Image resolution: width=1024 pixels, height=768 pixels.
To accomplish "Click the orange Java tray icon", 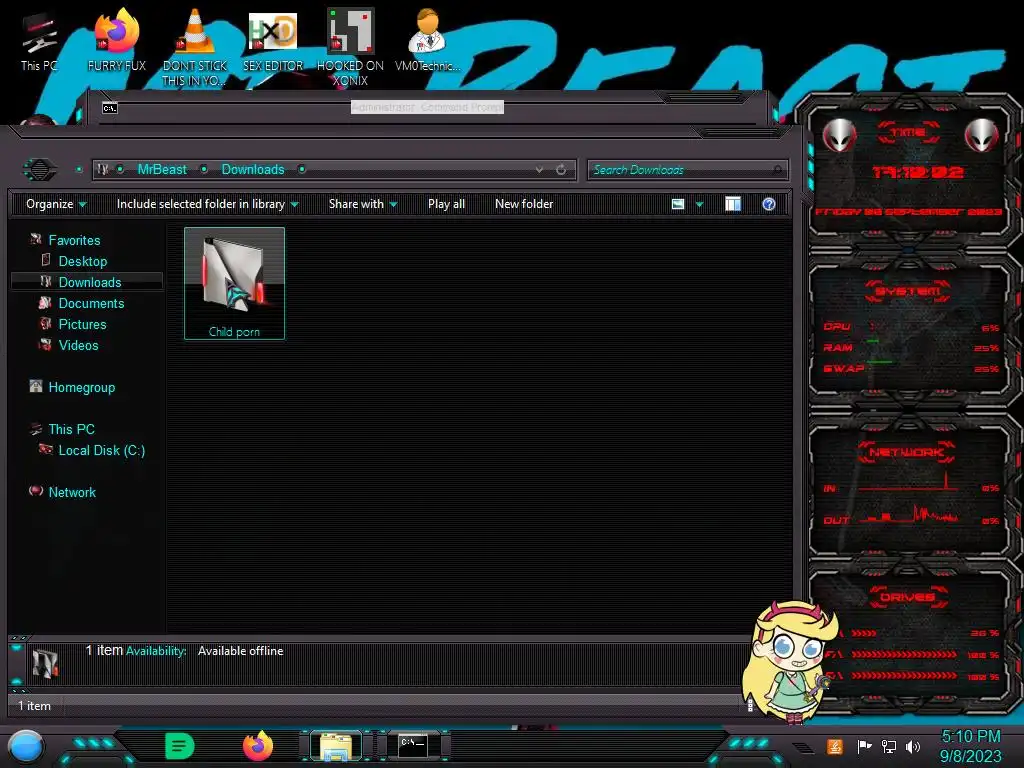I will click(x=835, y=746).
